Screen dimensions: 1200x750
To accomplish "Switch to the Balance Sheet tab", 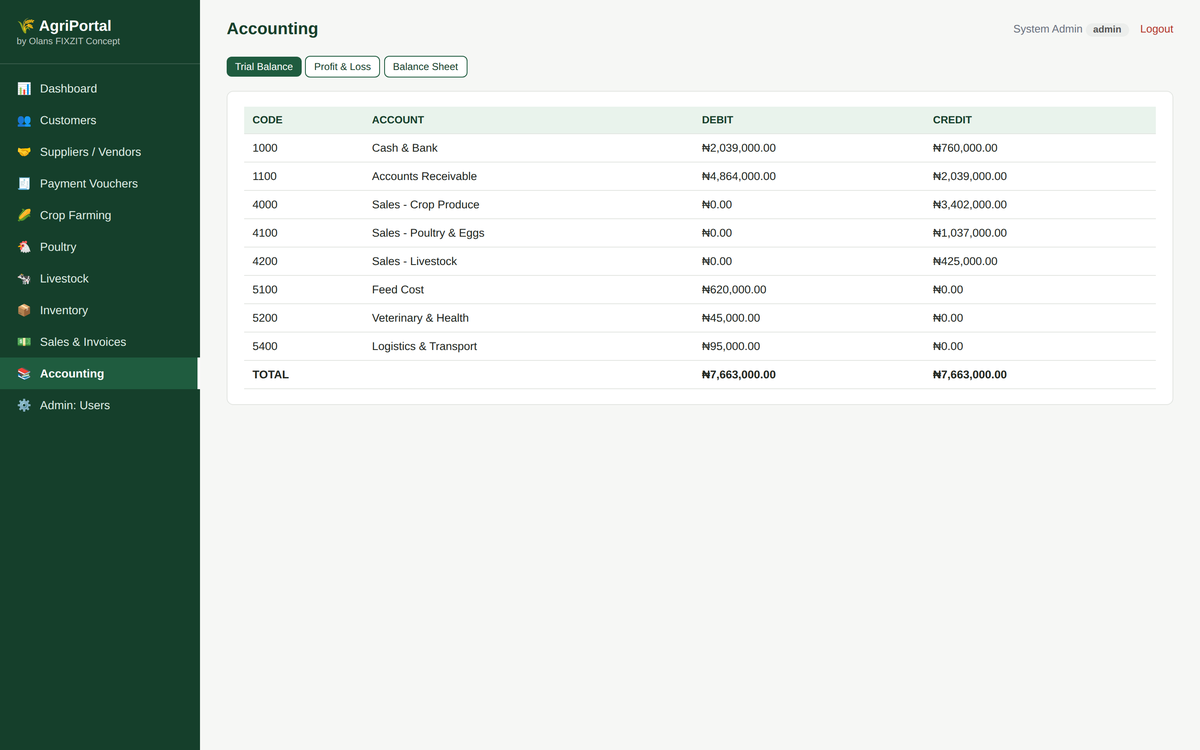I will point(425,67).
